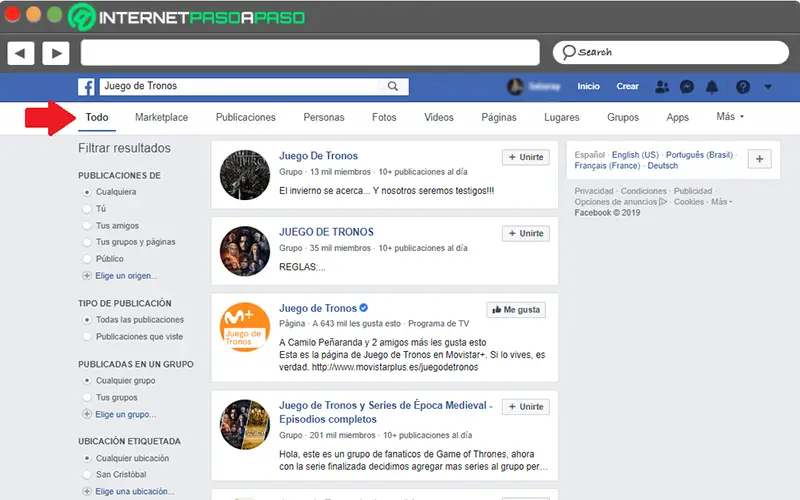Open the Deutsch language link
The width and height of the screenshot is (800, 500).
pos(663,165)
